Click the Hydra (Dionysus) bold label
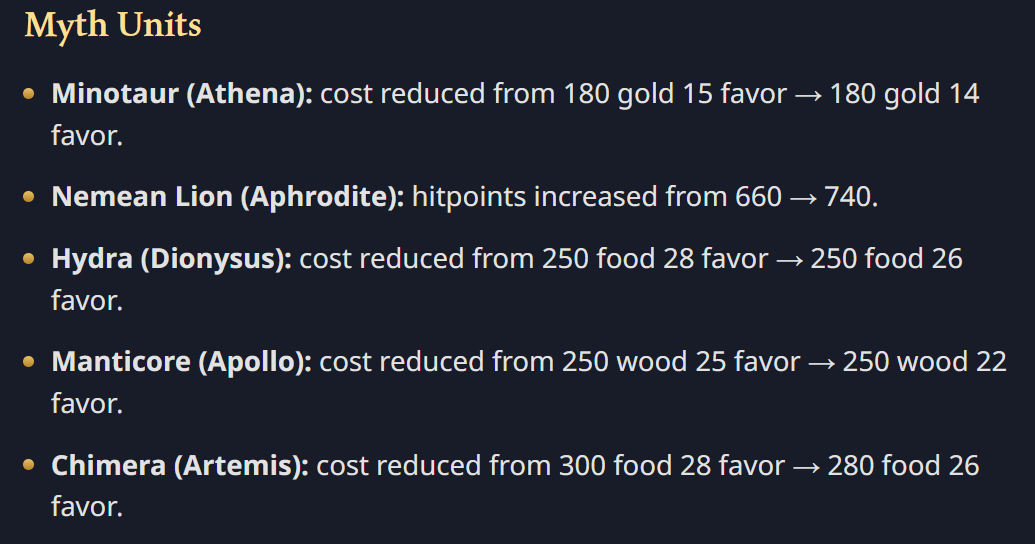The height and width of the screenshot is (544, 1035). coord(171,259)
